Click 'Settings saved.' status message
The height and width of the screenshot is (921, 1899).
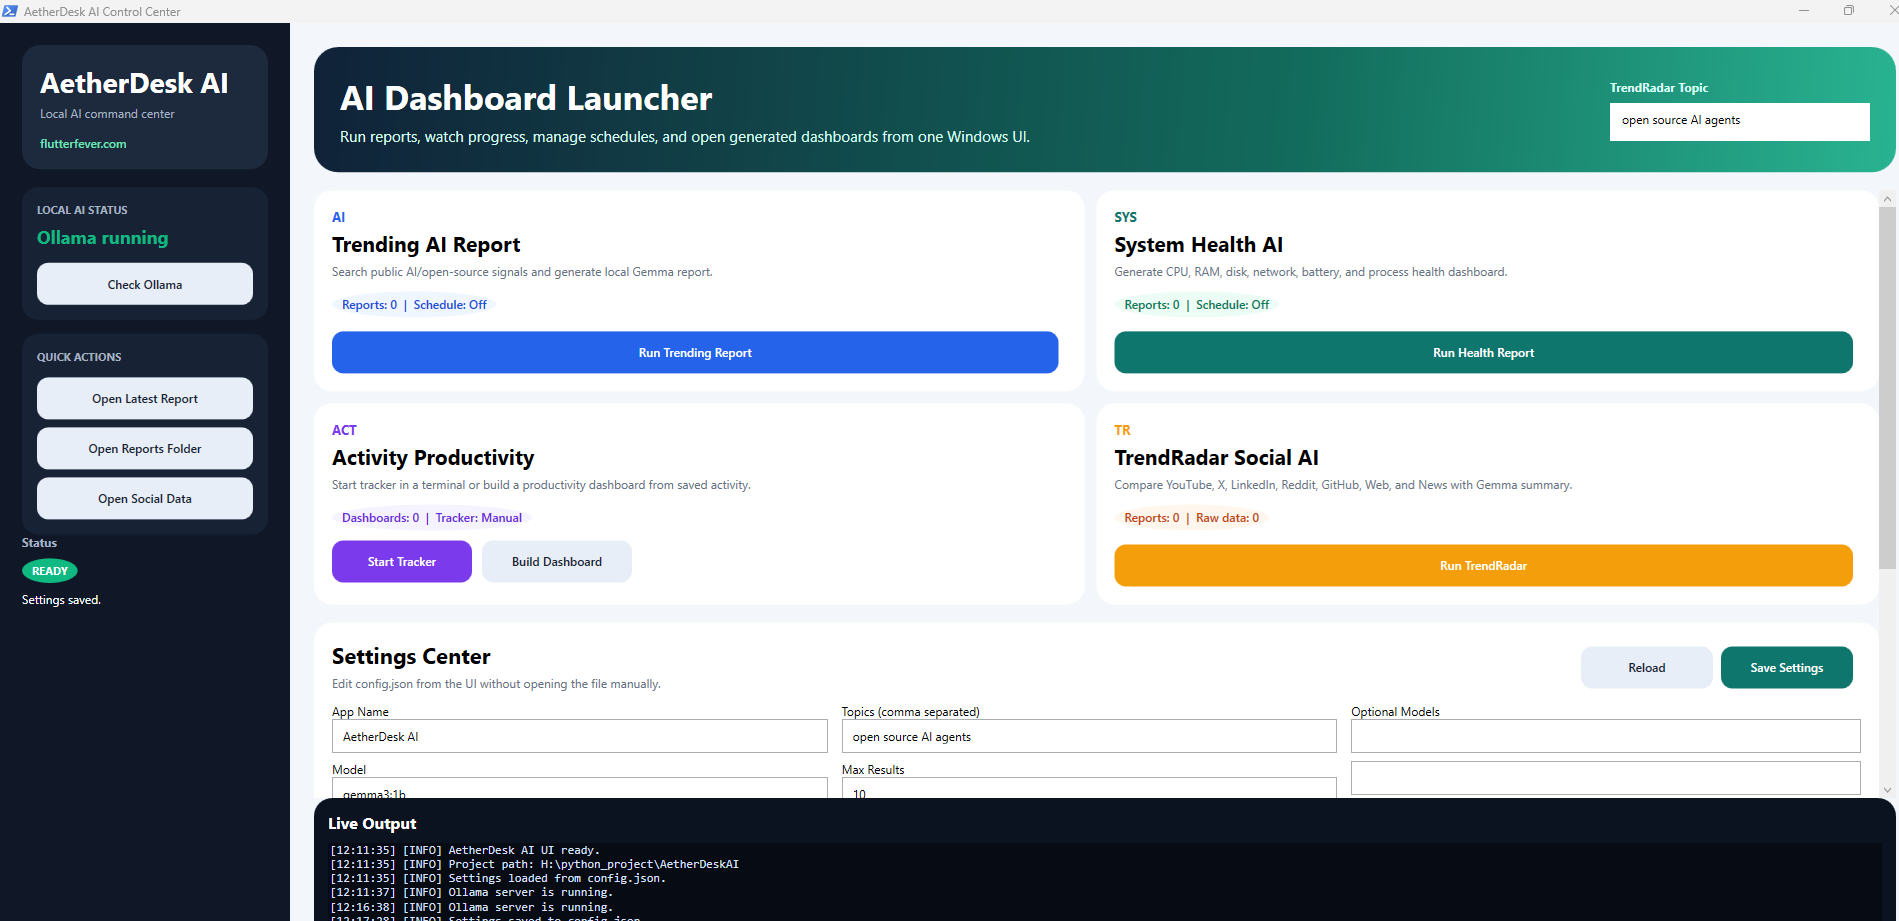pyautogui.click(x=61, y=600)
